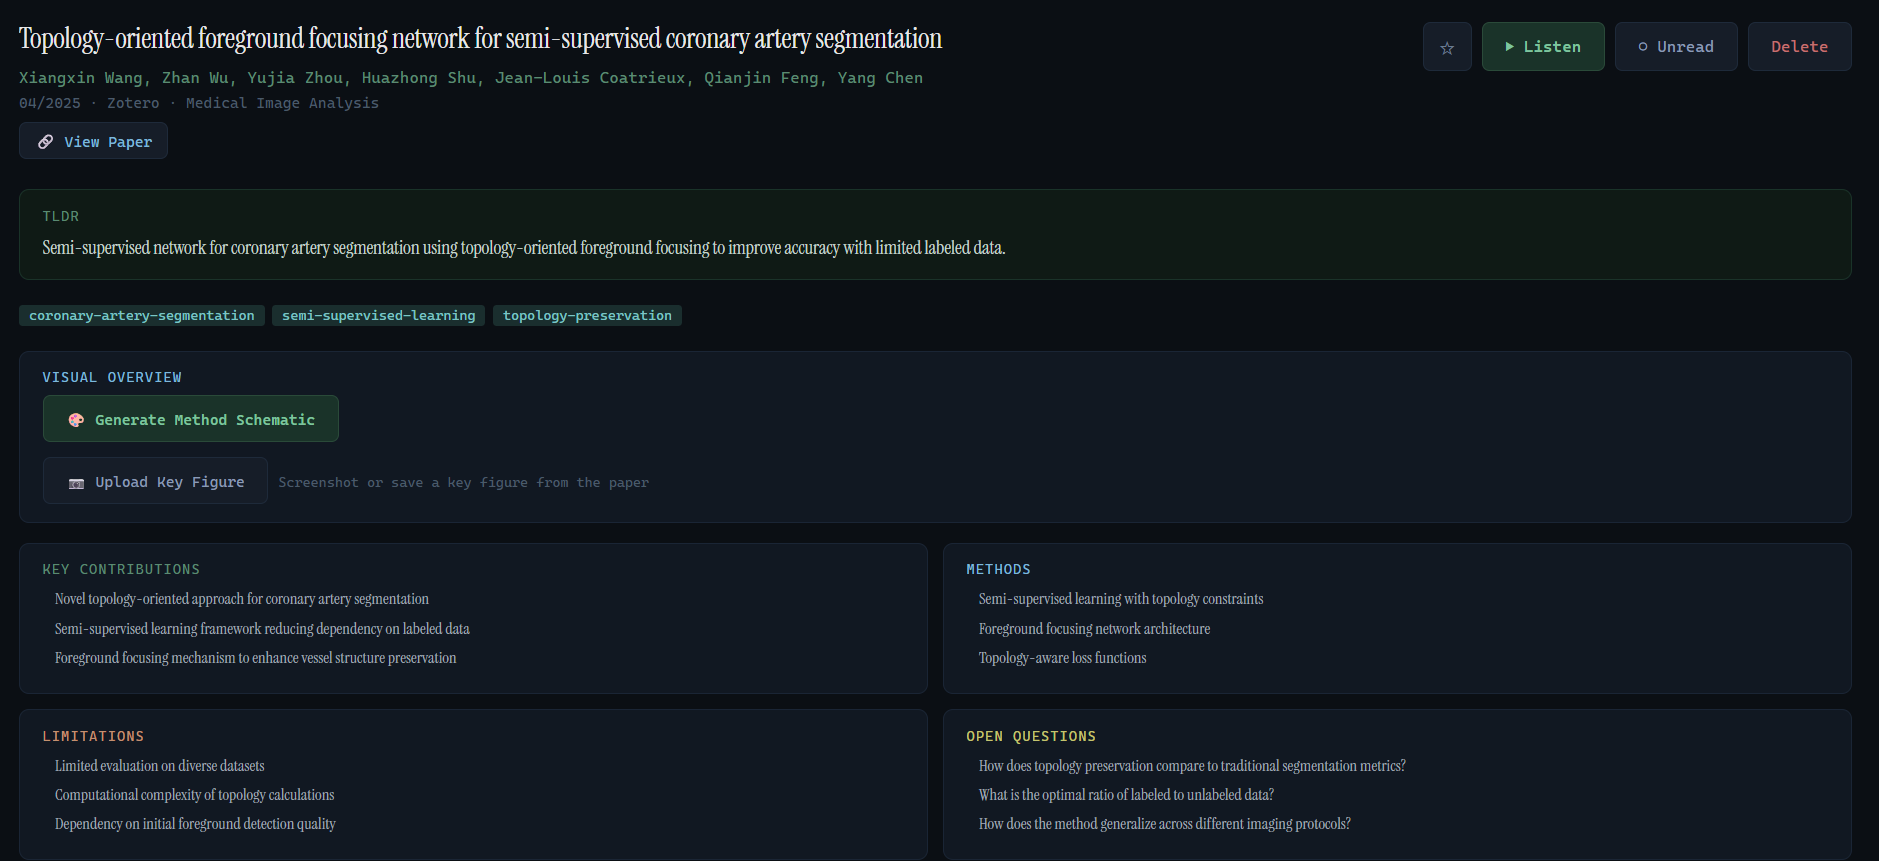
Task: Click the KEY CONTRIBUTIONS heading
Action: 121,569
